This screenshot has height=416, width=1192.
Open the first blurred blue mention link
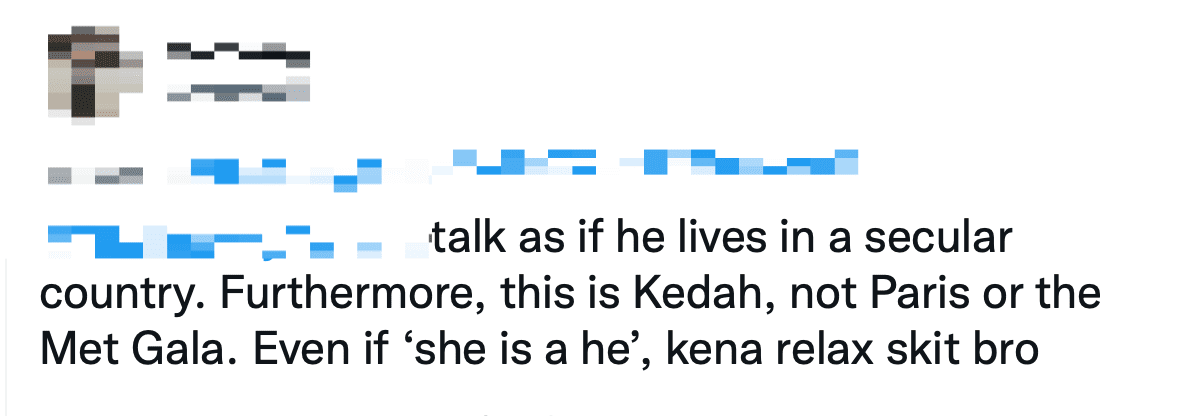point(270,174)
